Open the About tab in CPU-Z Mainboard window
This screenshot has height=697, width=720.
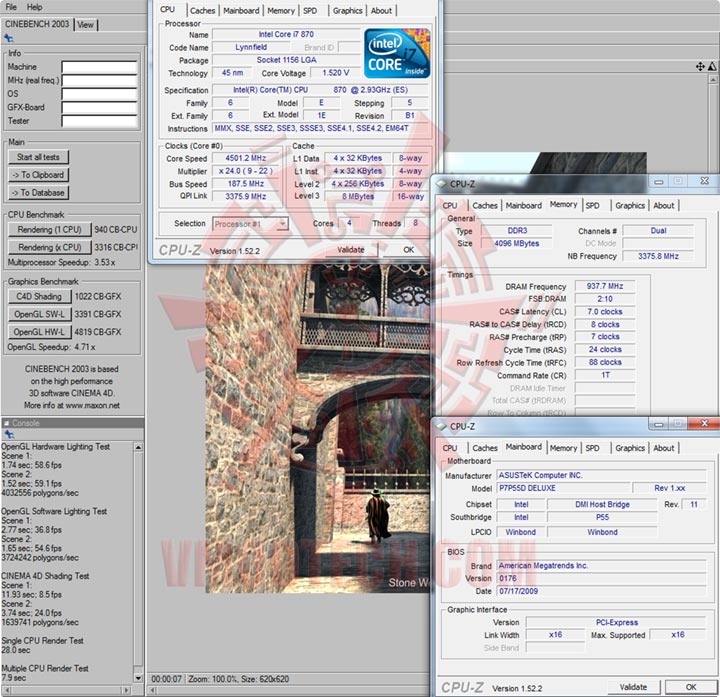664,448
